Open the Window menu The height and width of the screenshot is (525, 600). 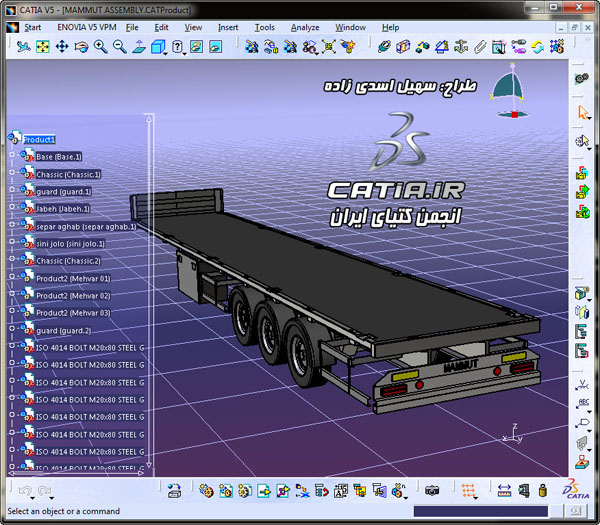coord(351,28)
